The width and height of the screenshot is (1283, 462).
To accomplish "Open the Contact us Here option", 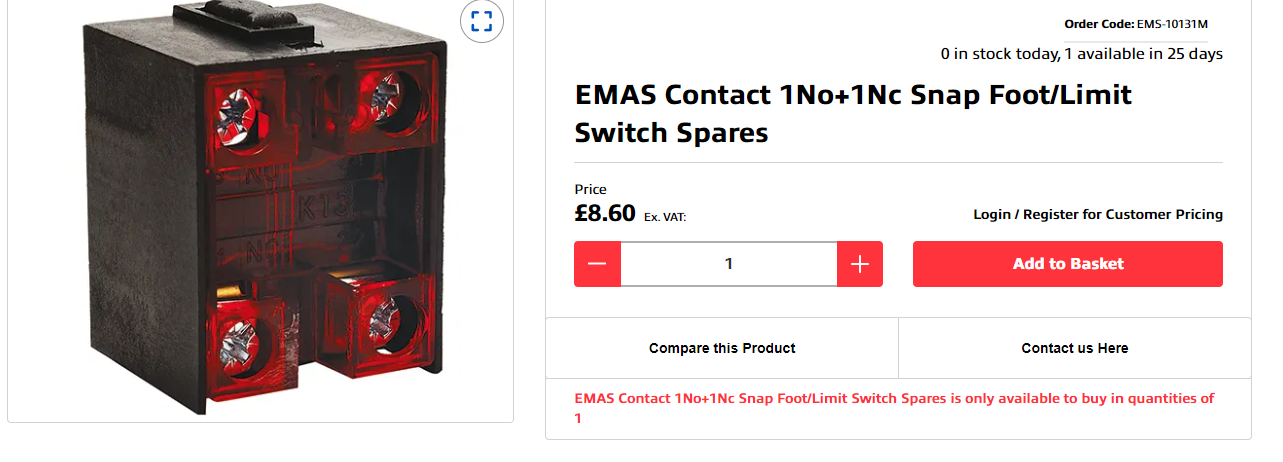I will [1075, 348].
